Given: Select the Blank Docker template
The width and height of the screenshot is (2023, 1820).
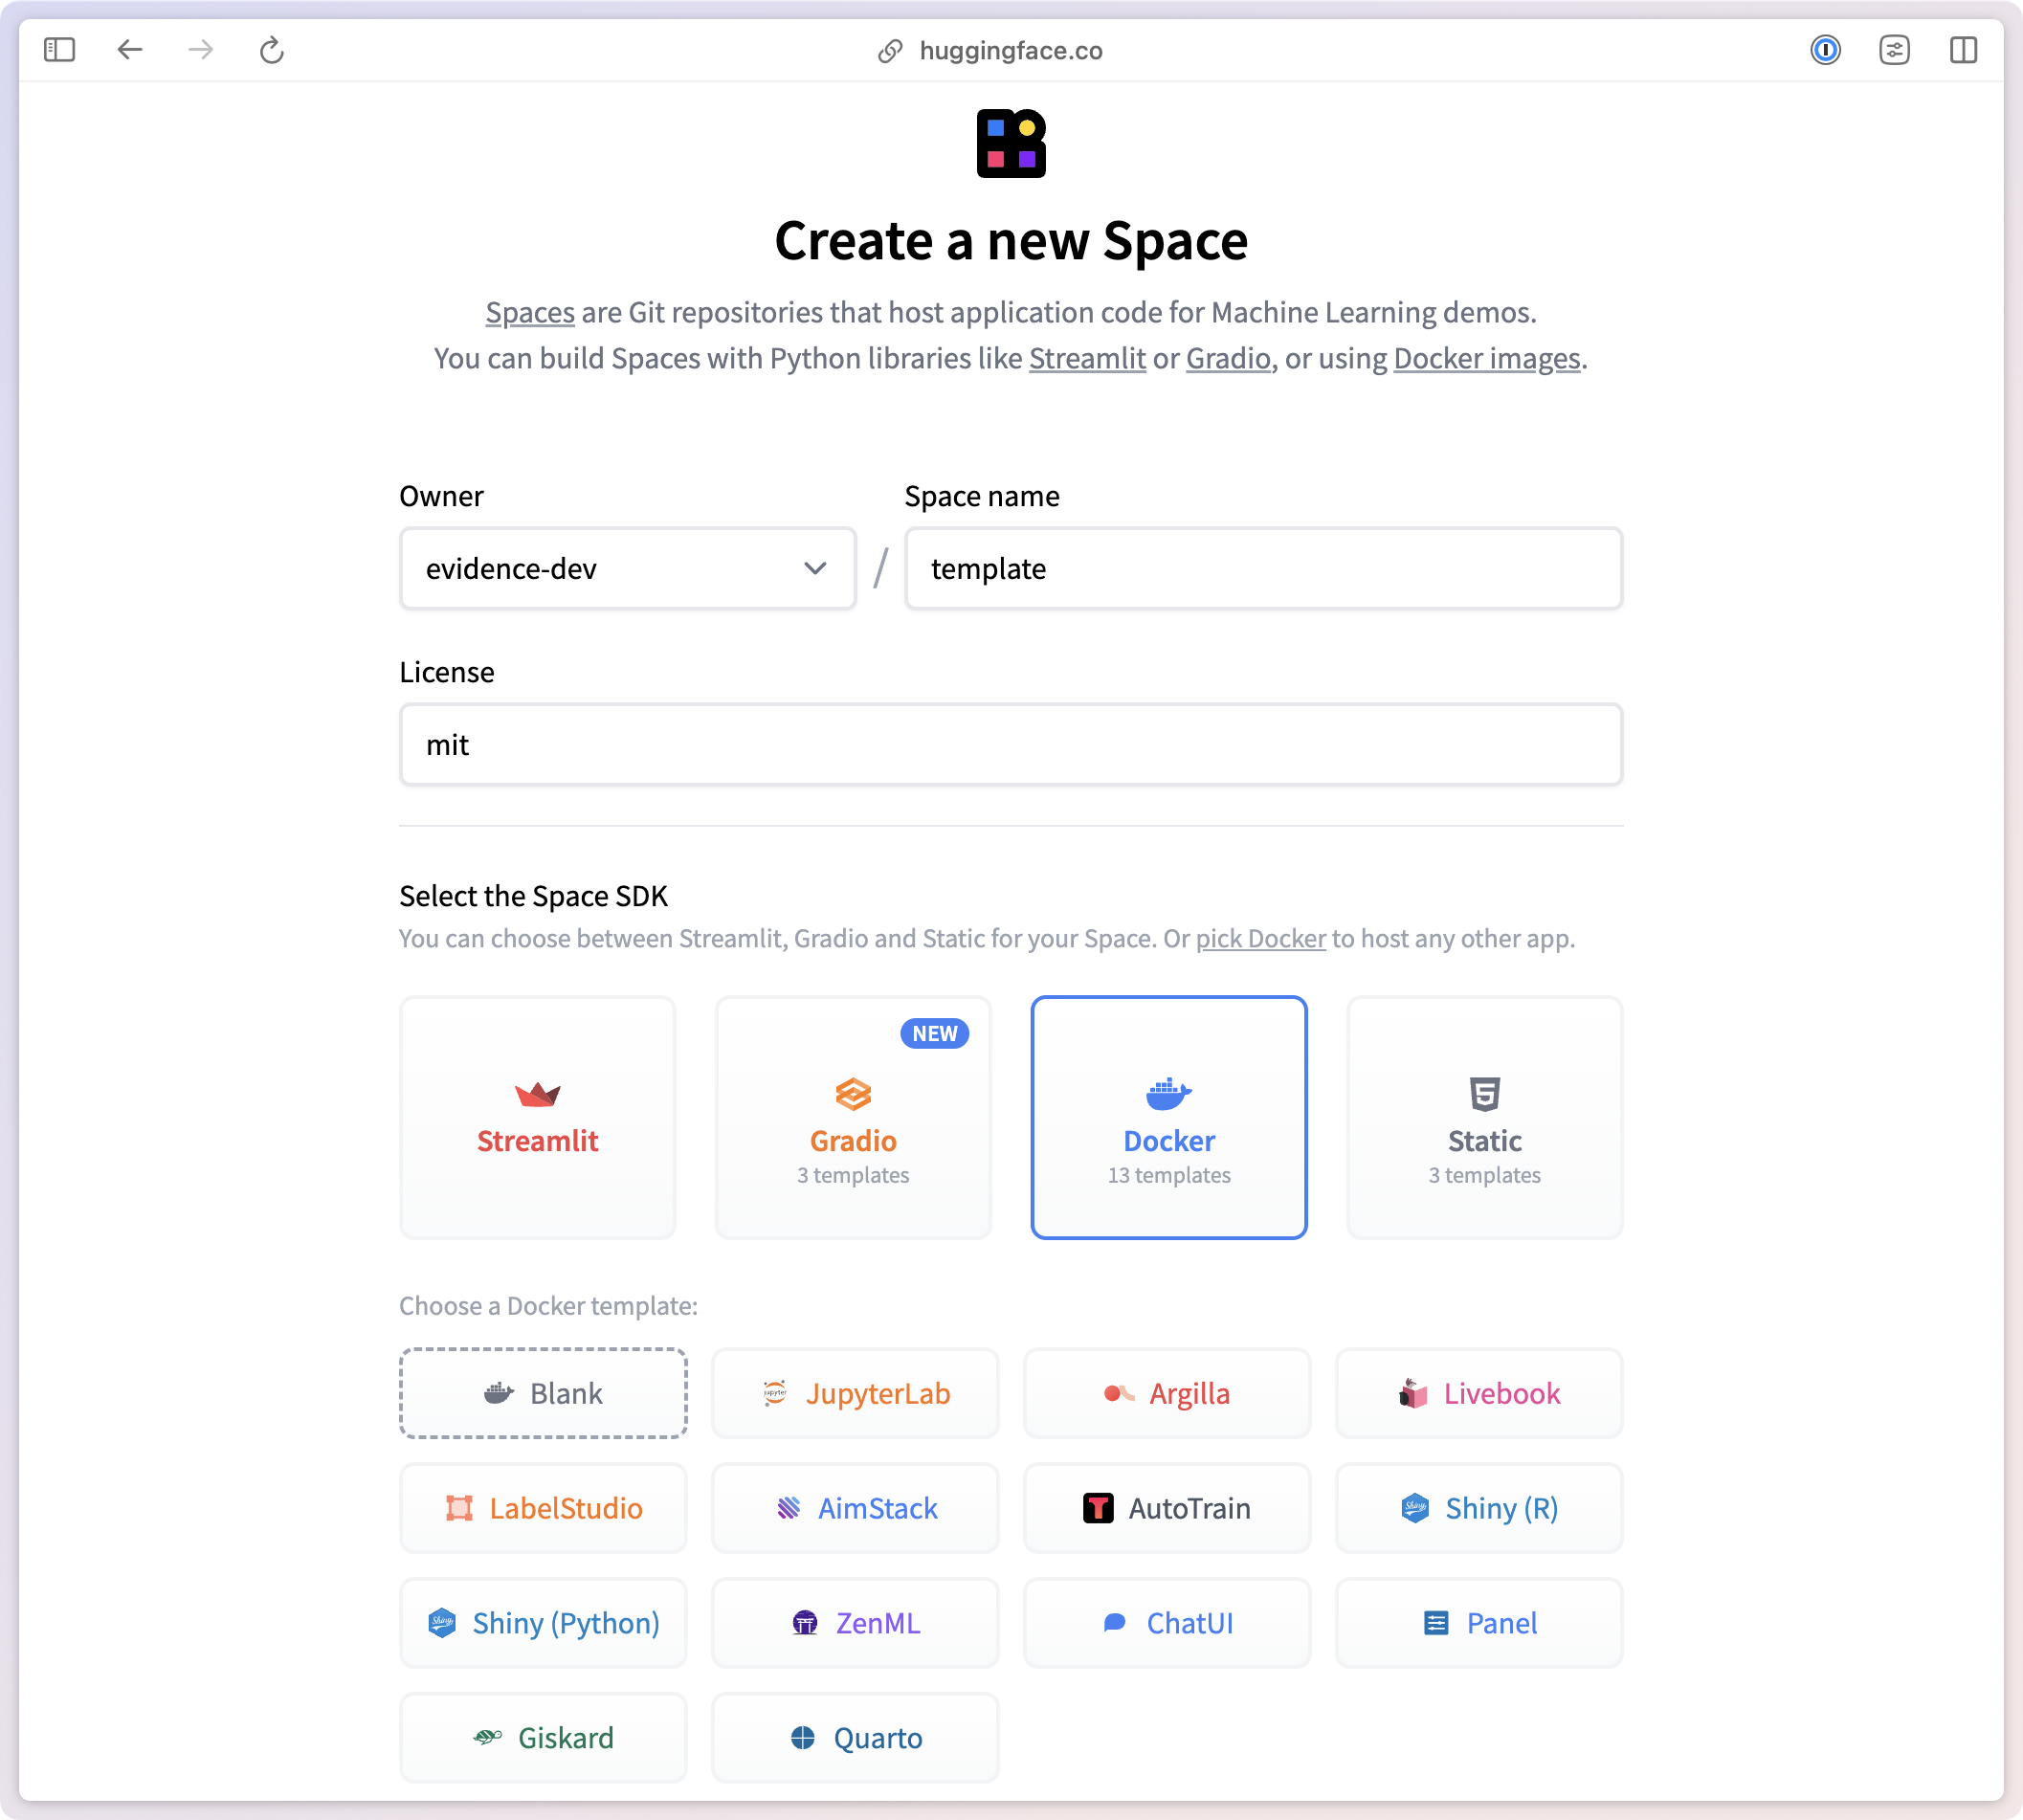Looking at the screenshot, I should pyautogui.click(x=543, y=1391).
